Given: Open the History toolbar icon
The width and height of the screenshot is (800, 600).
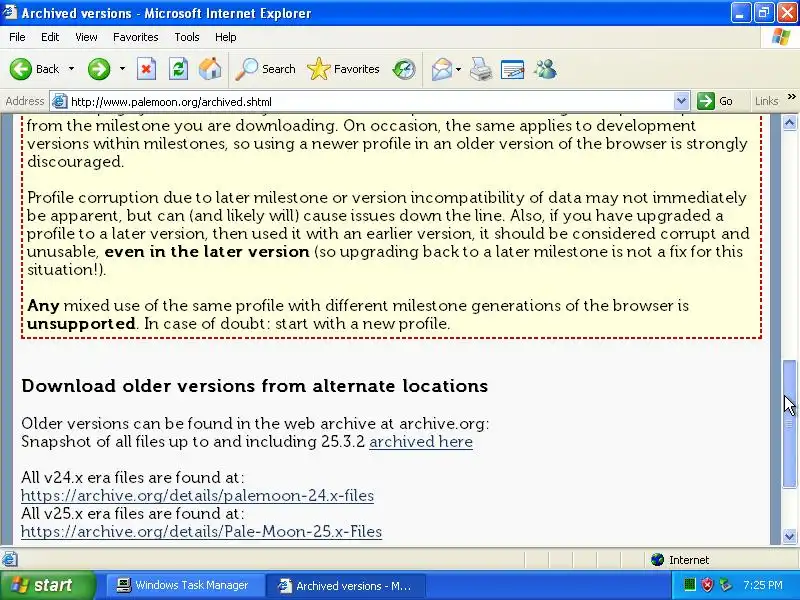Looking at the screenshot, I should pos(404,69).
